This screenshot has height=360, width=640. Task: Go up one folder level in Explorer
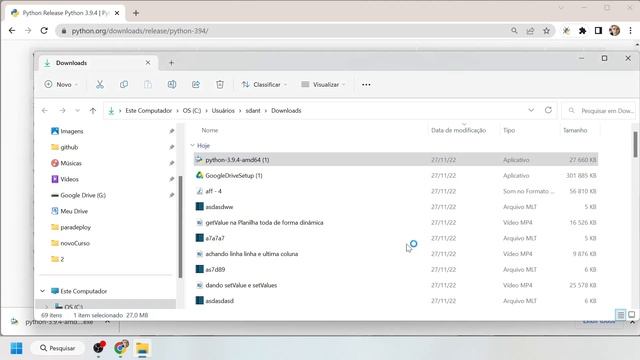coord(93,111)
